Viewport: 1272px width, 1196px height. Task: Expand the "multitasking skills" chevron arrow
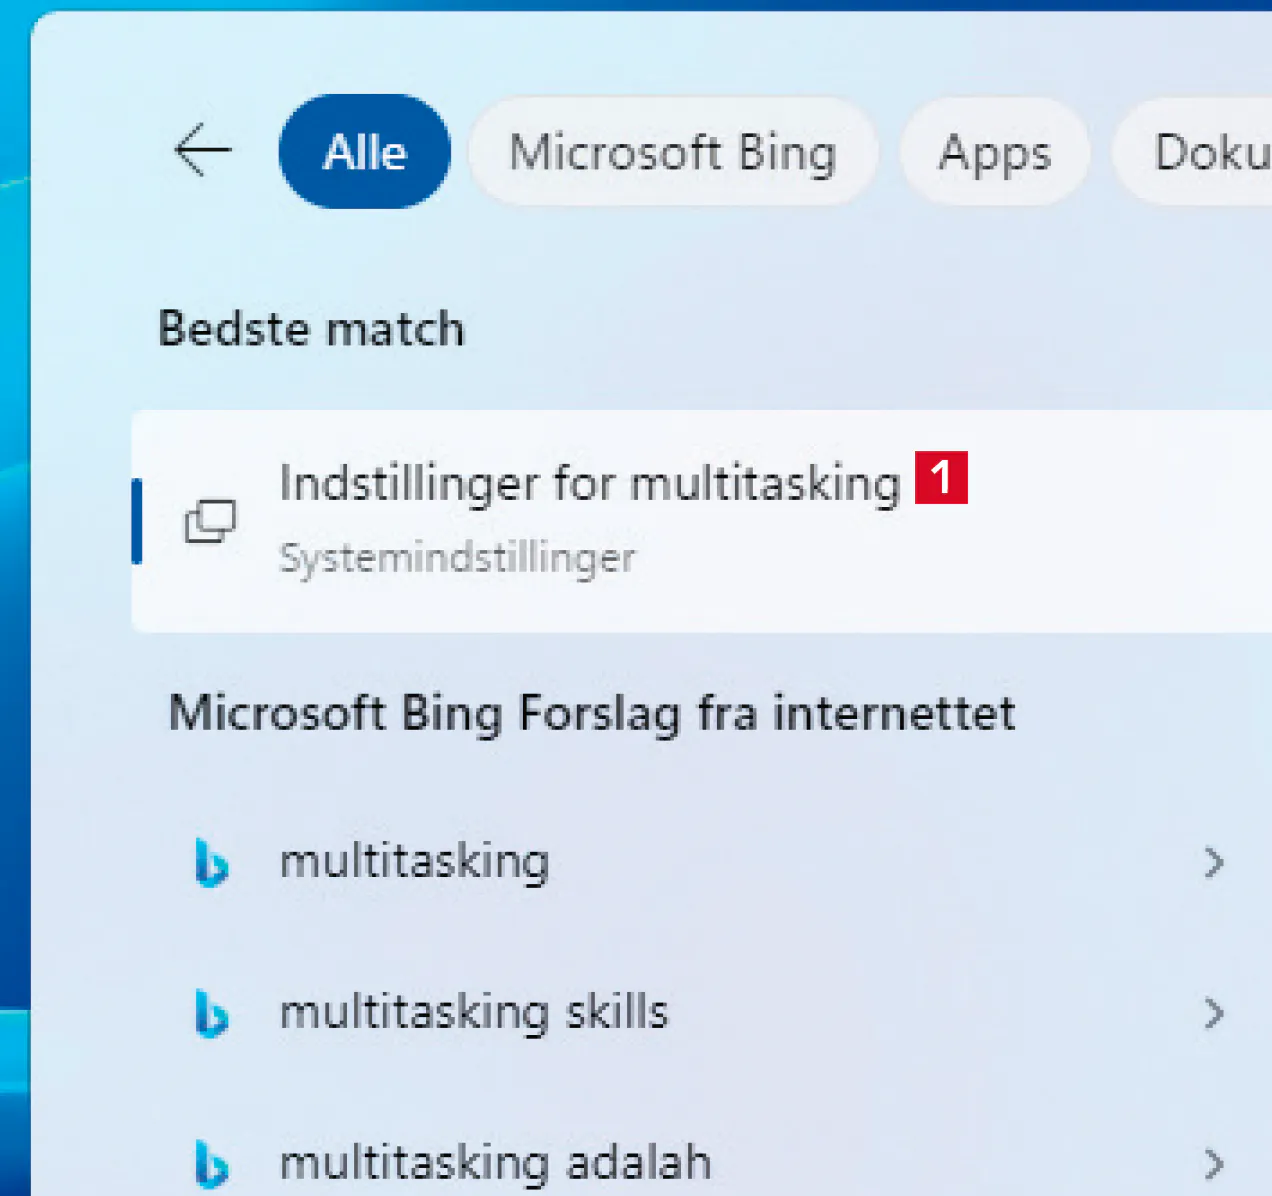click(1214, 1013)
